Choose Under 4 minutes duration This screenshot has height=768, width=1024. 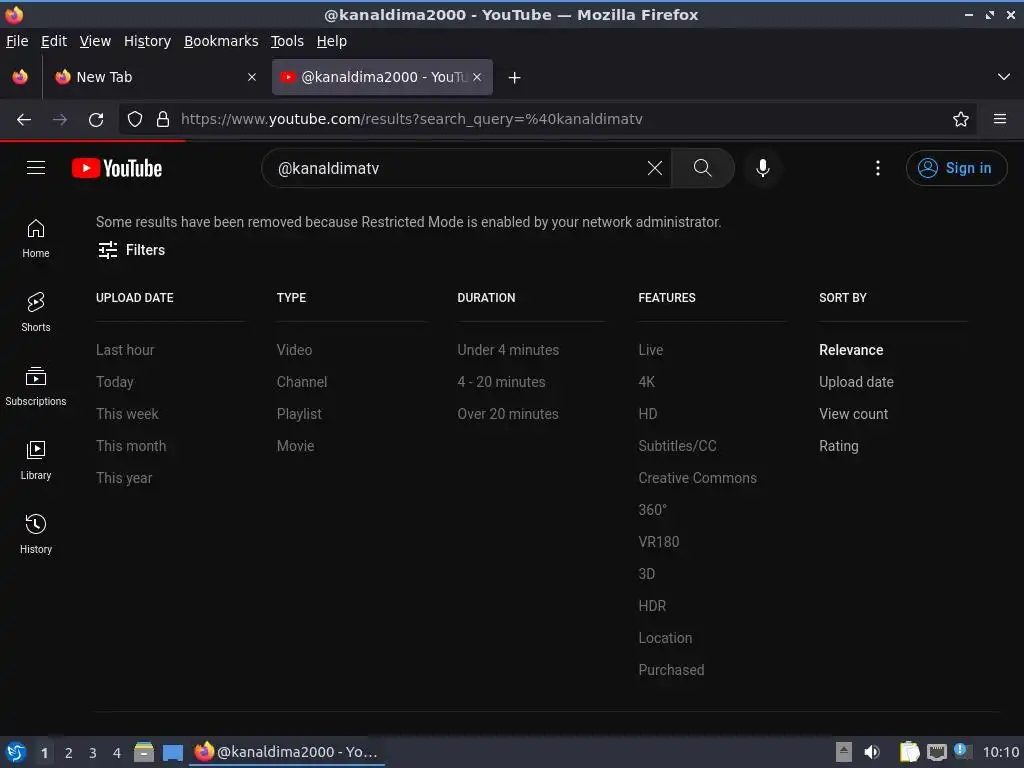click(508, 349)
